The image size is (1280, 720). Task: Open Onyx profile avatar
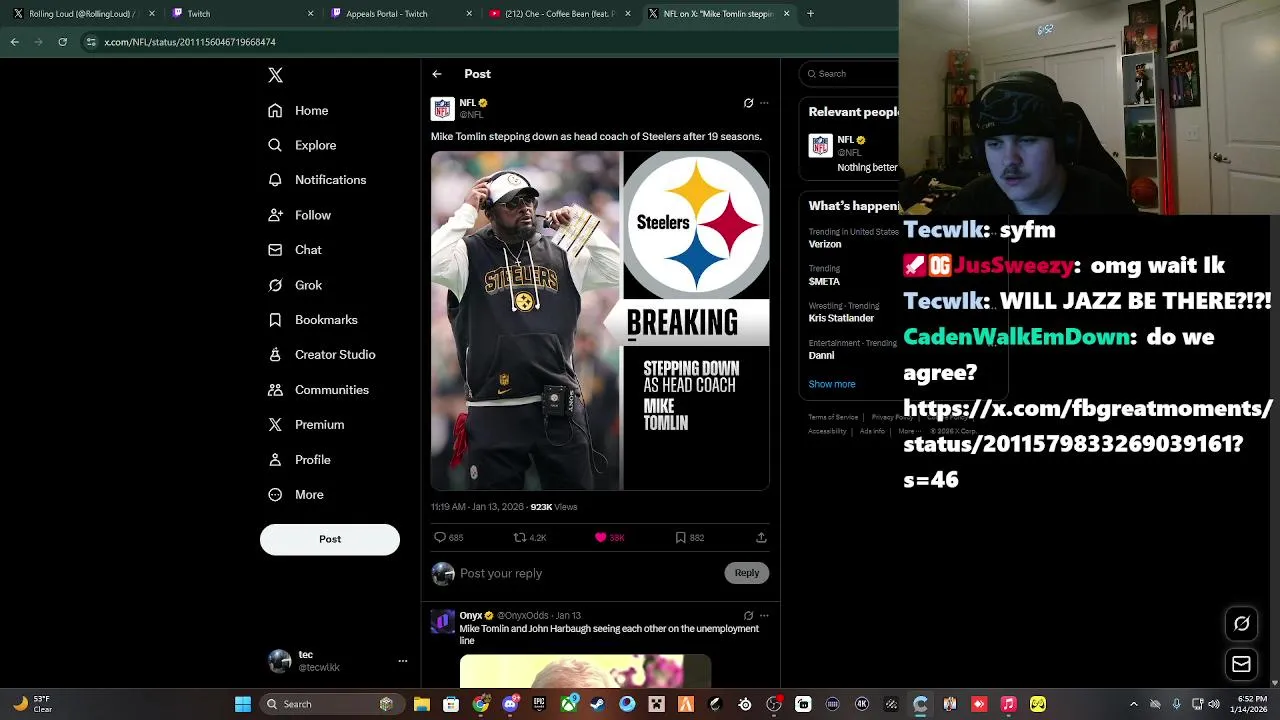click(x=442, y=622)
